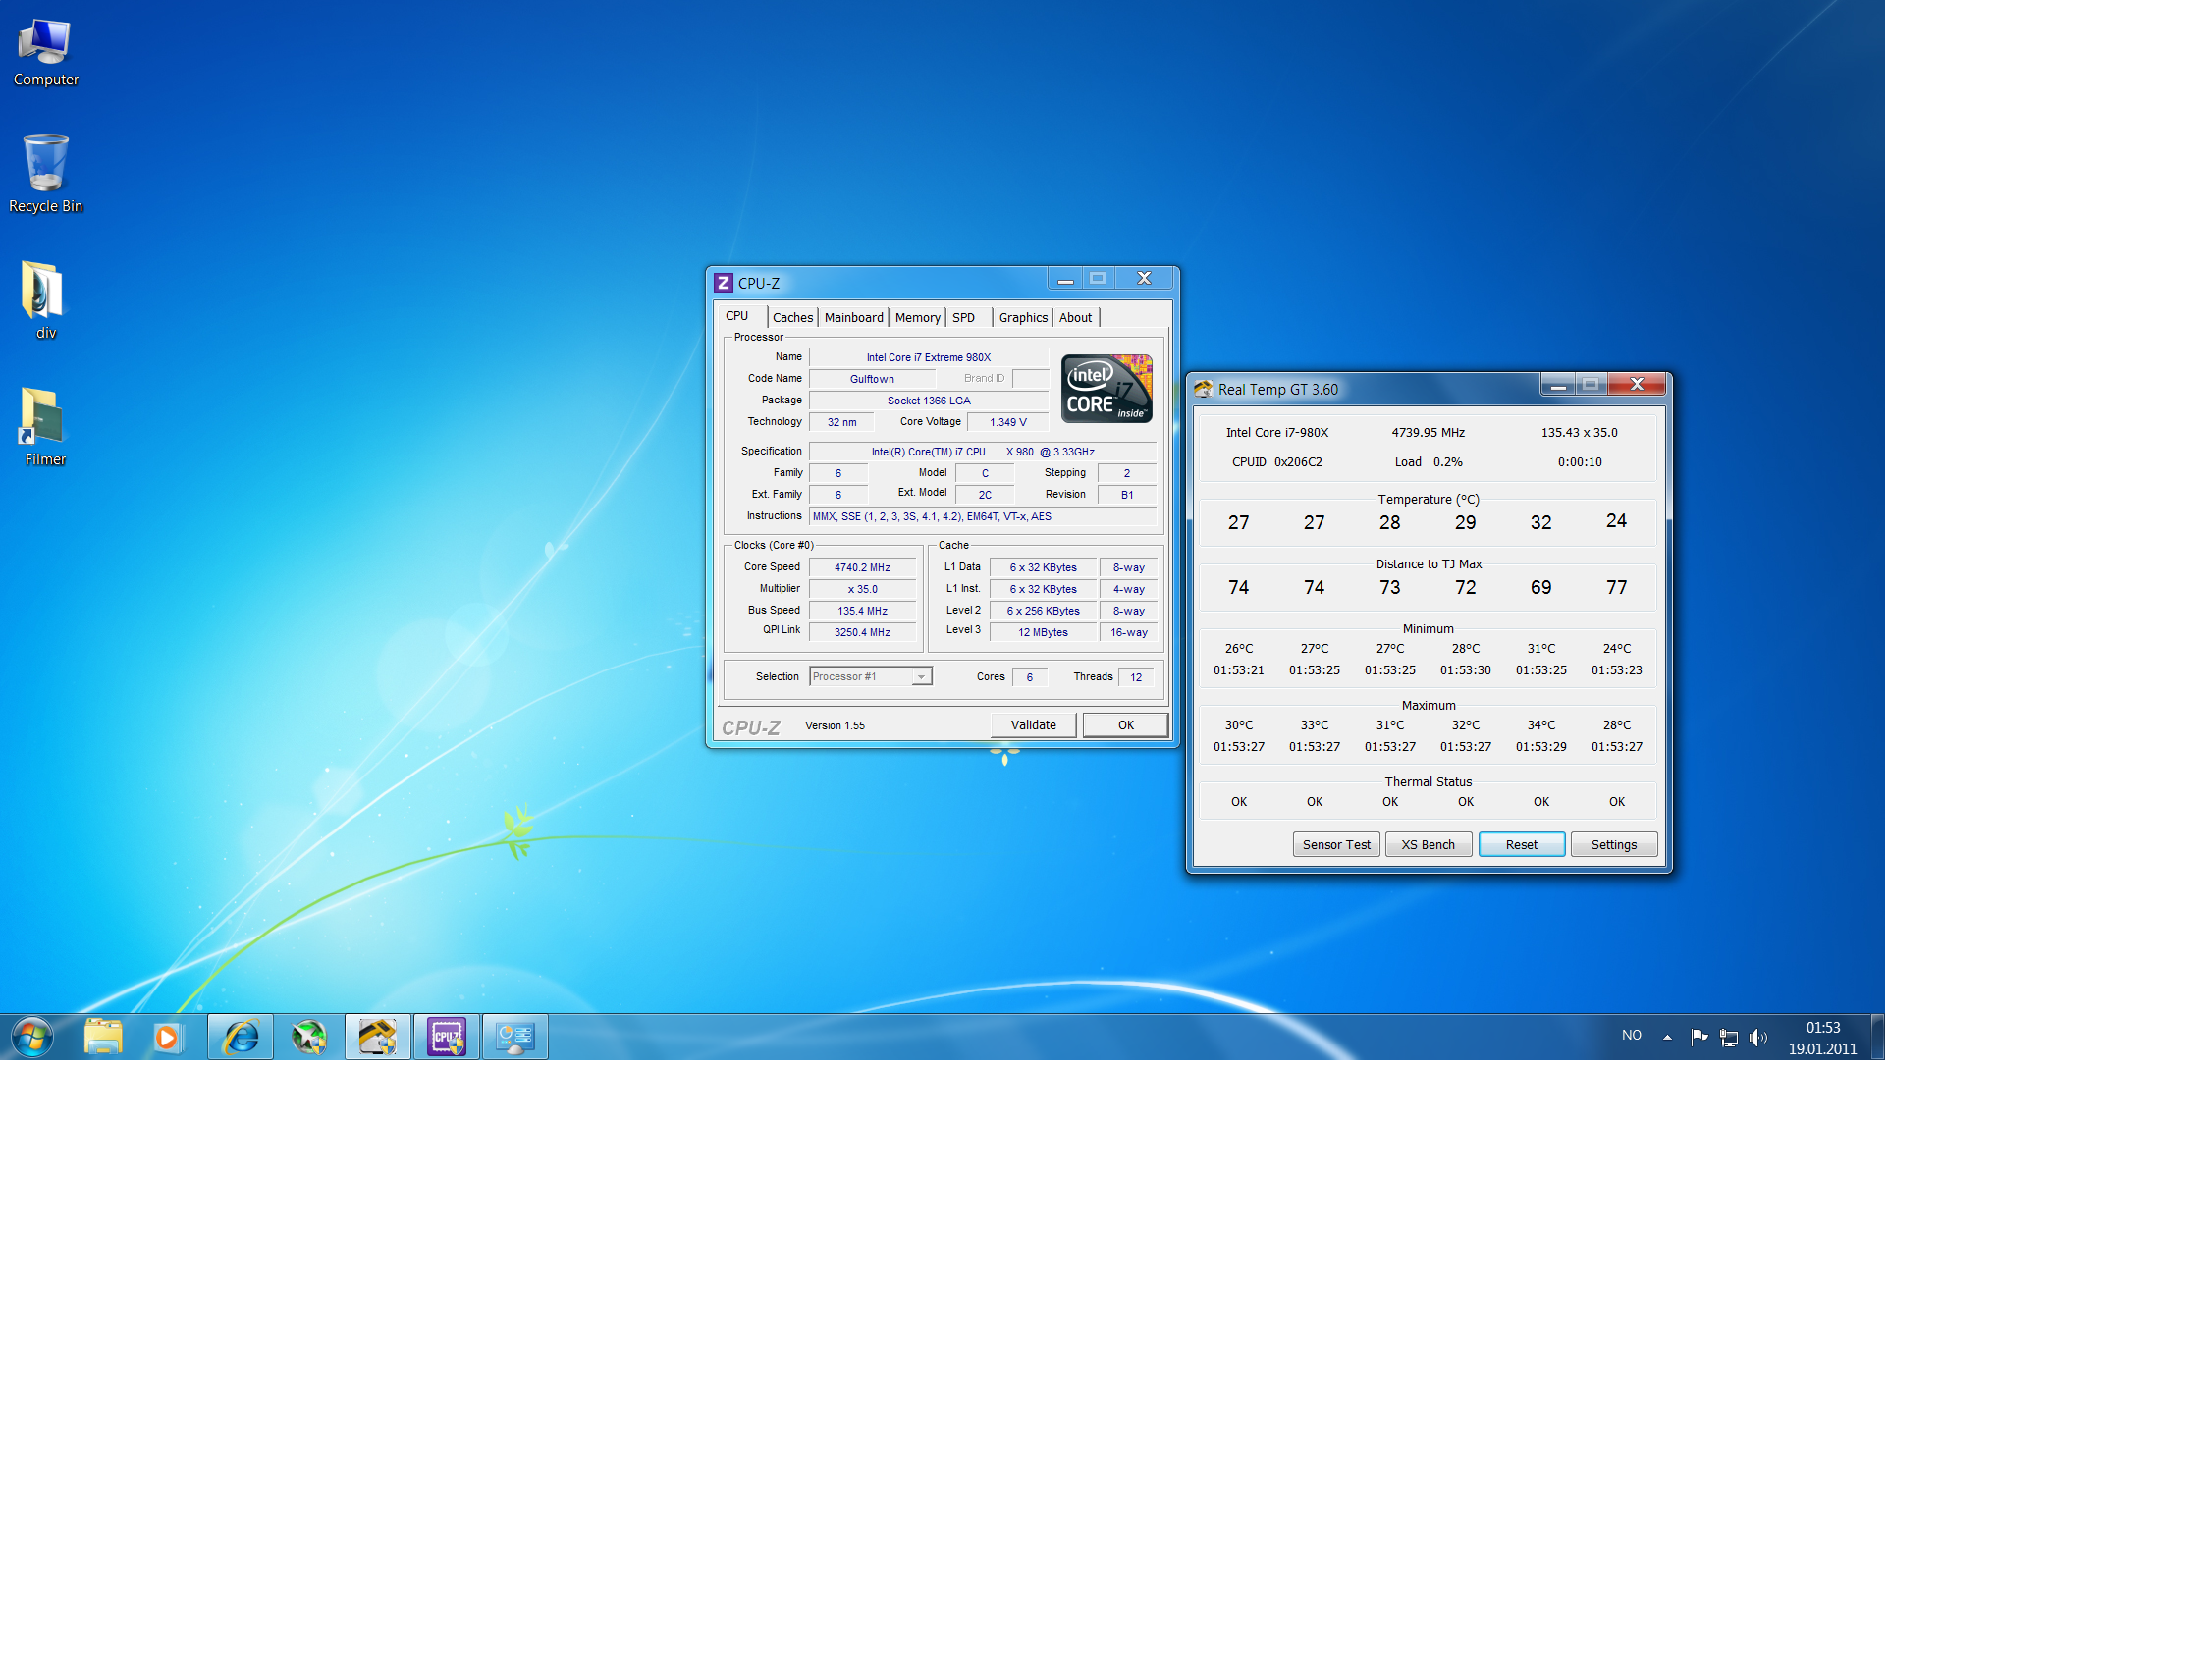Switch to Real Temp taskbar button
The height and width of the screenshot is (1659, 2212).
377,1038
